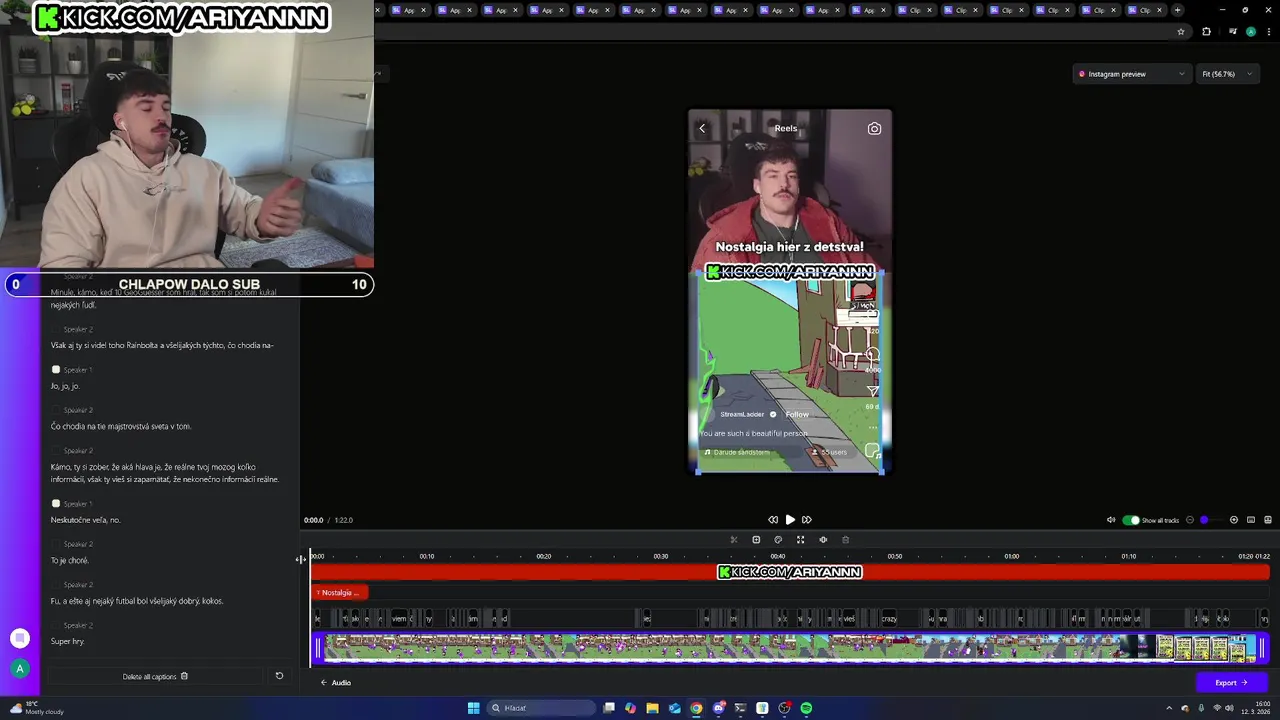Open Chrome's three-dot menu
Image resolution: width=1280 pixels, height=720 pixels.
click(1268, 31)
